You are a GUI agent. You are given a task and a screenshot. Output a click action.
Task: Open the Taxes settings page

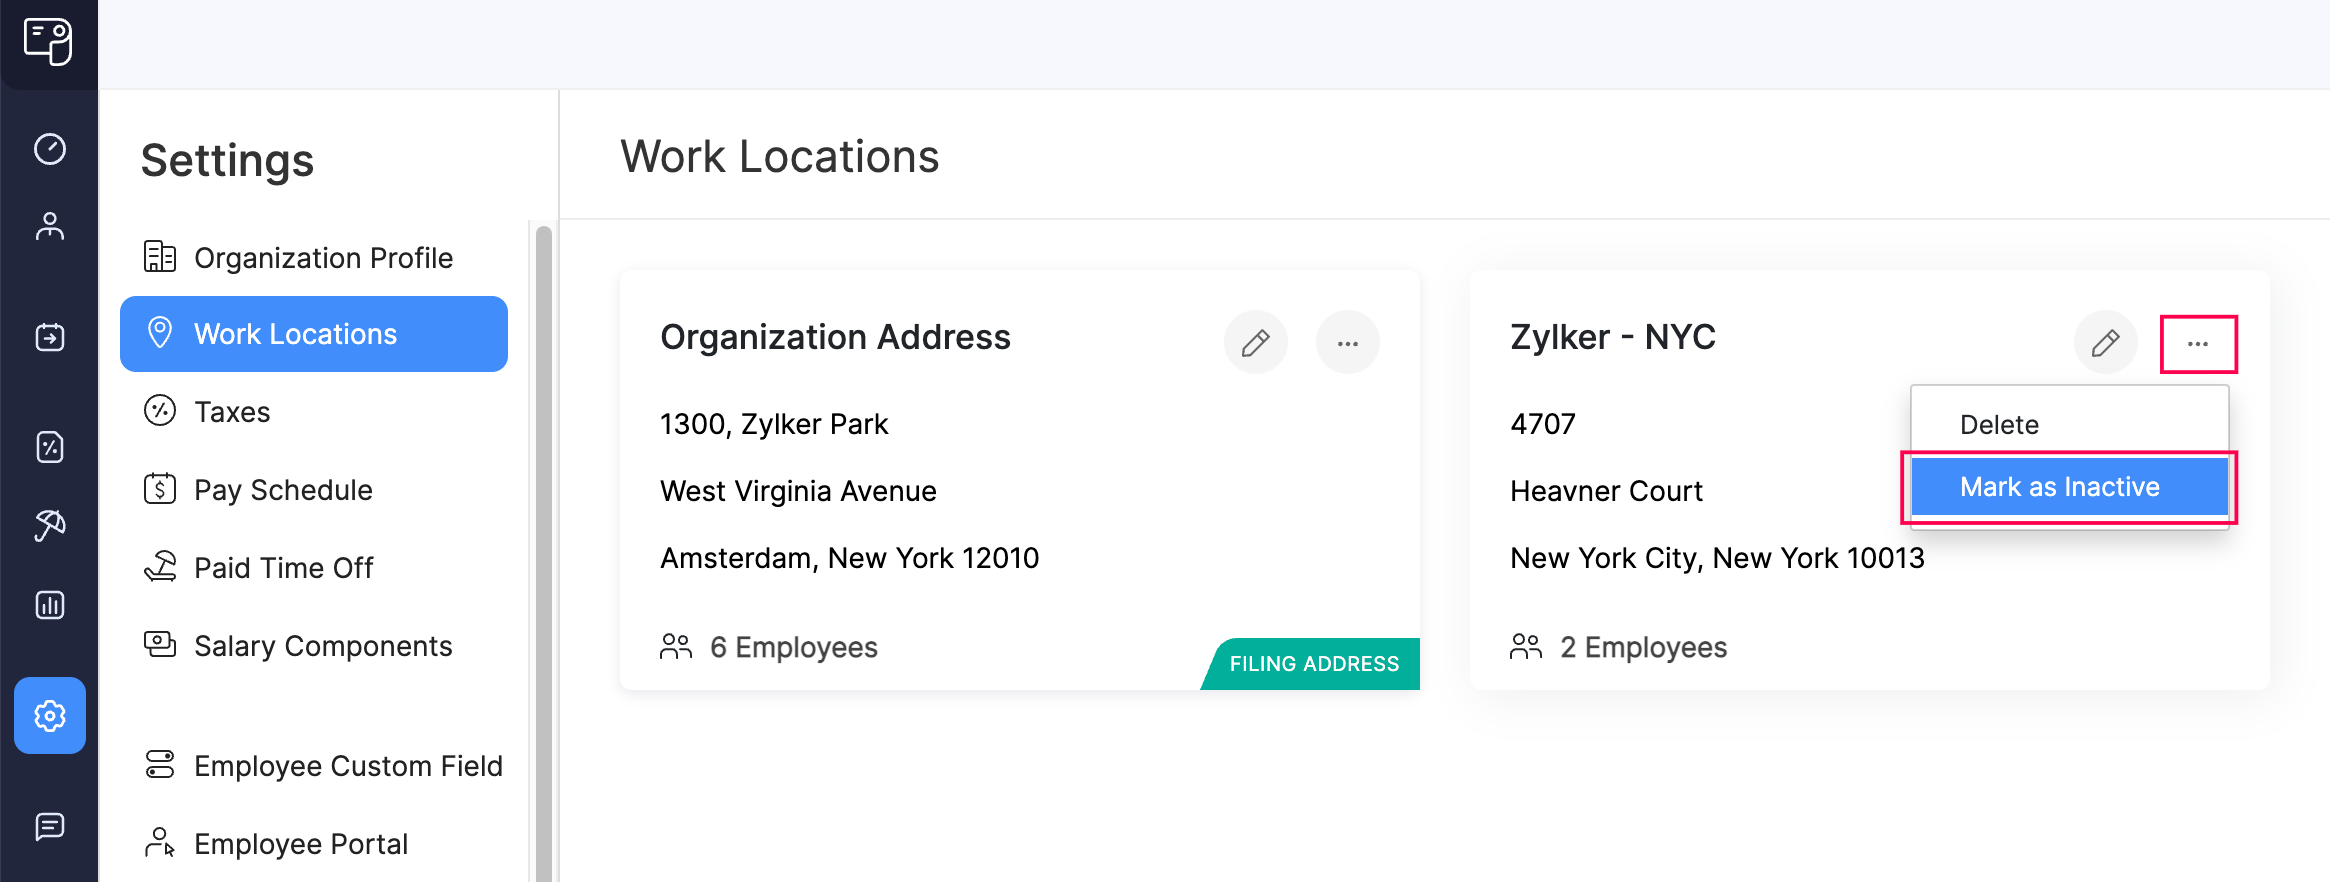232,412
